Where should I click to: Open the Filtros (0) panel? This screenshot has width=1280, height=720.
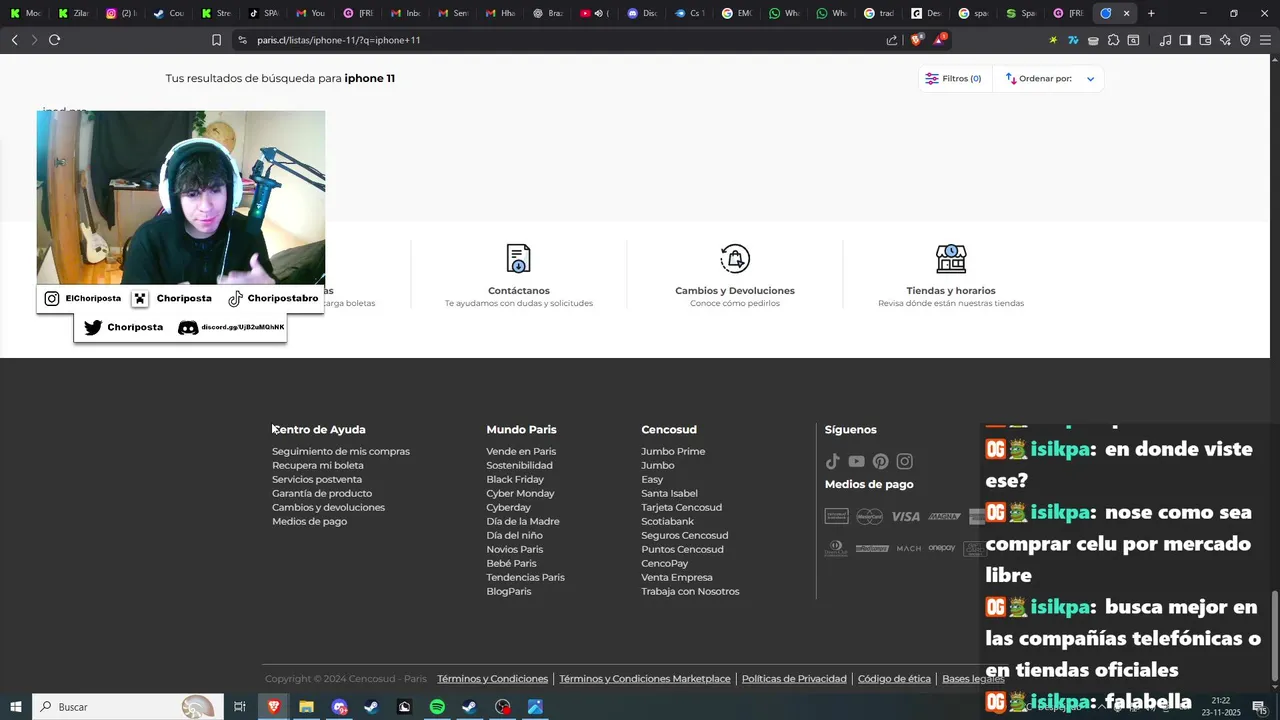[955, 78]
